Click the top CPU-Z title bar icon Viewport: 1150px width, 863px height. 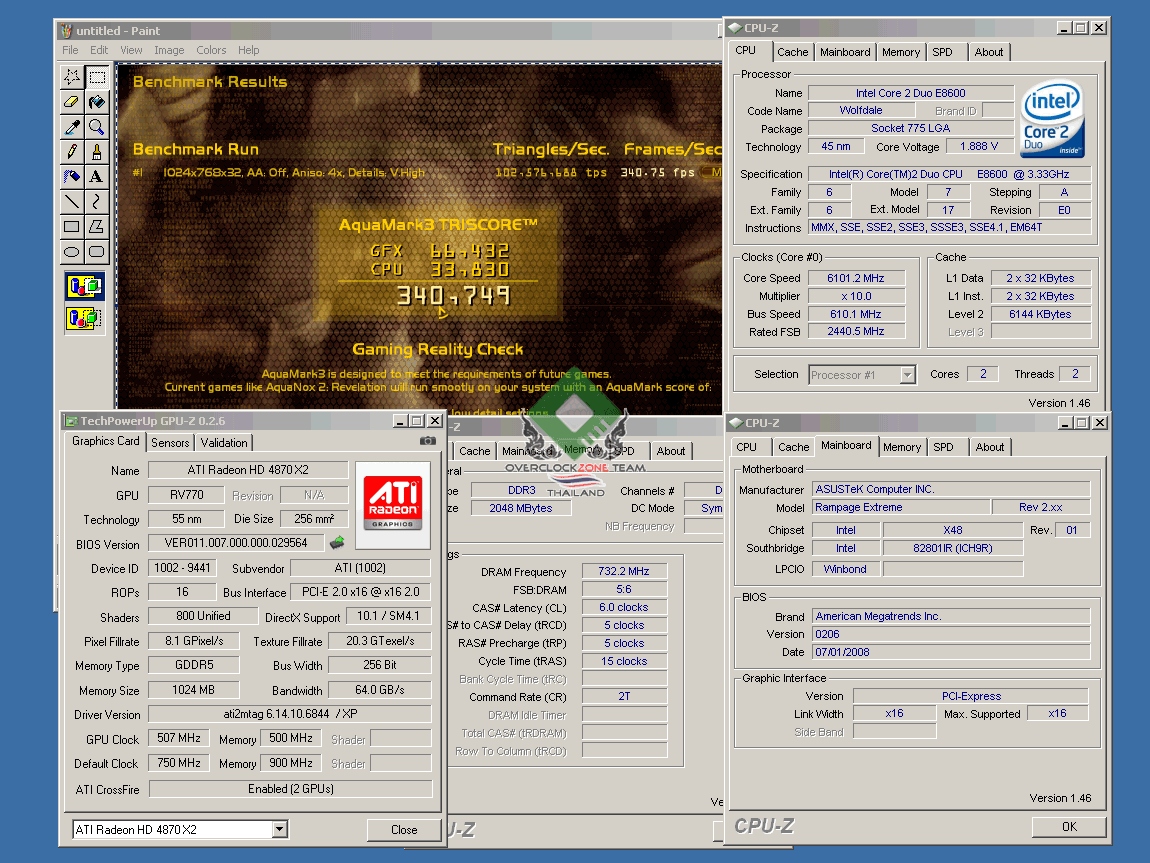735,28
